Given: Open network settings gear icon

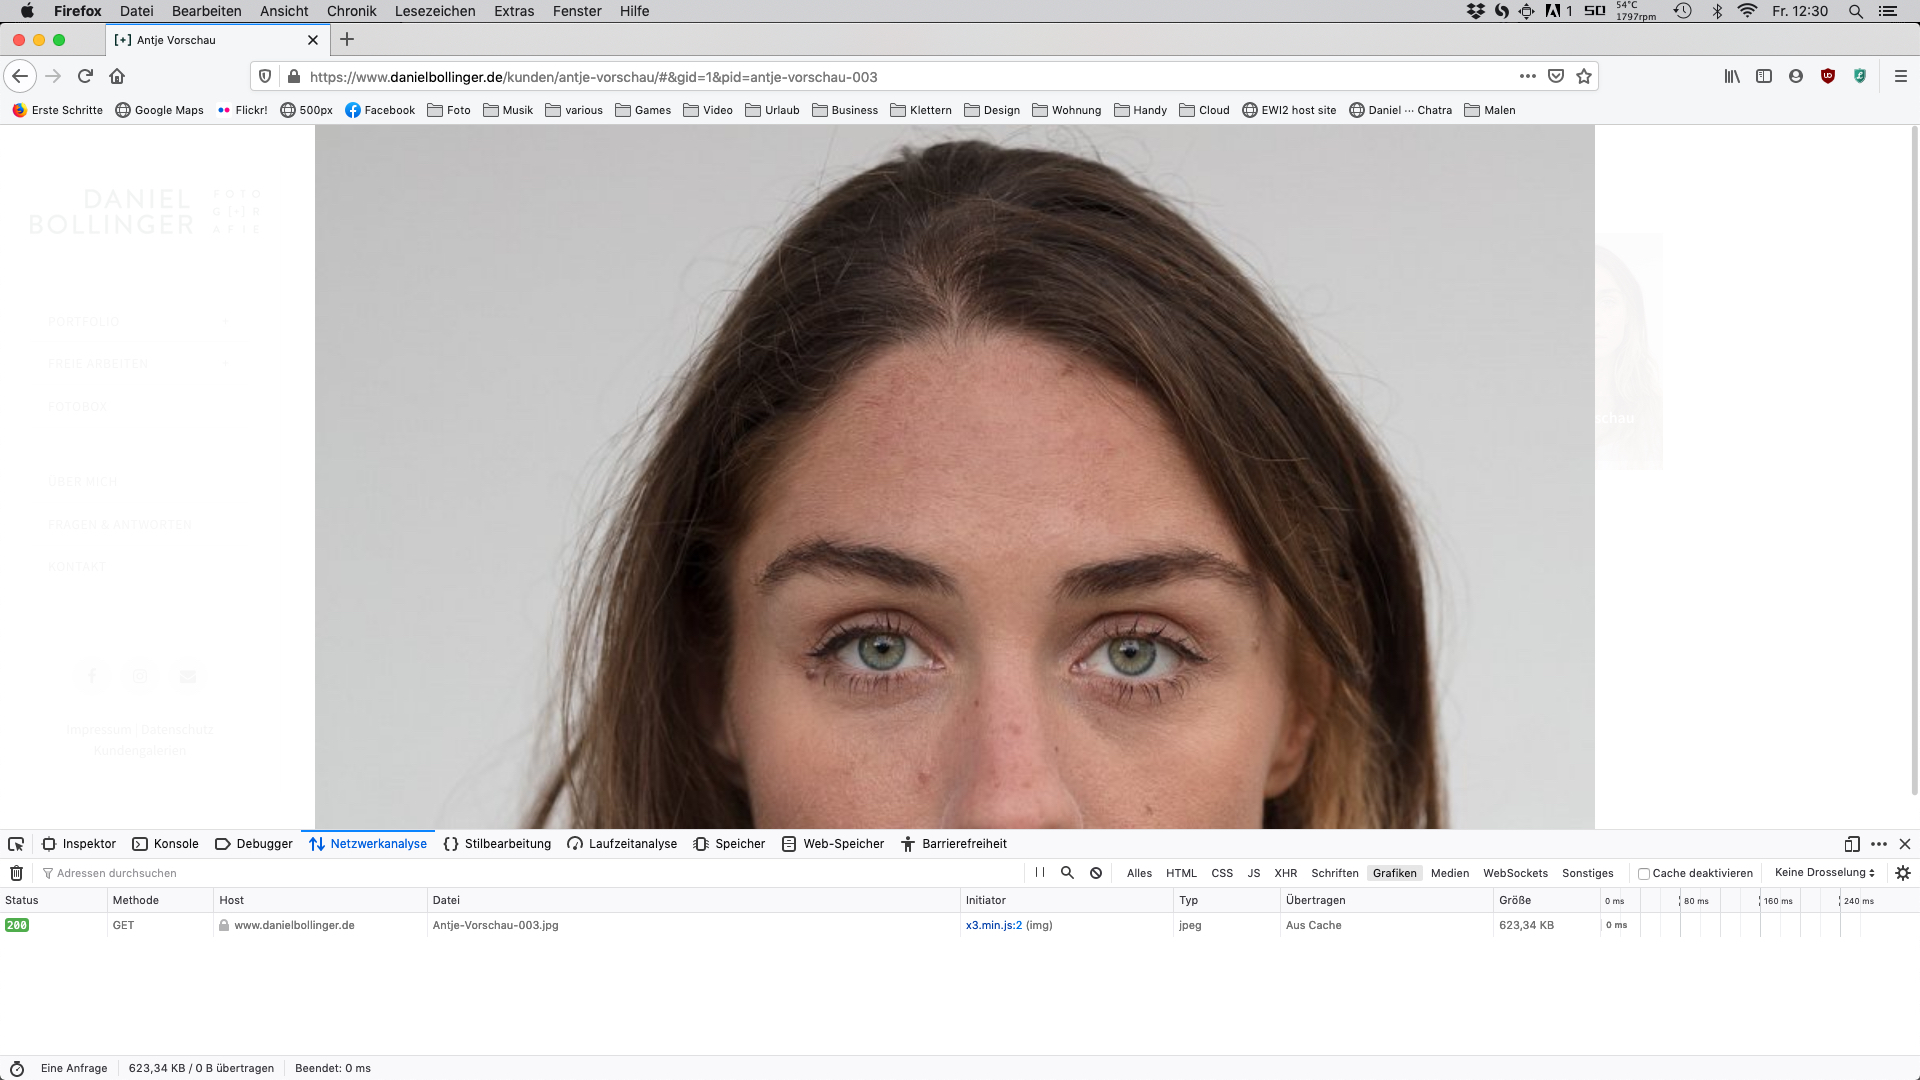Looking at the screenshot, I should pyautogui.click(x=1903, y=873).
